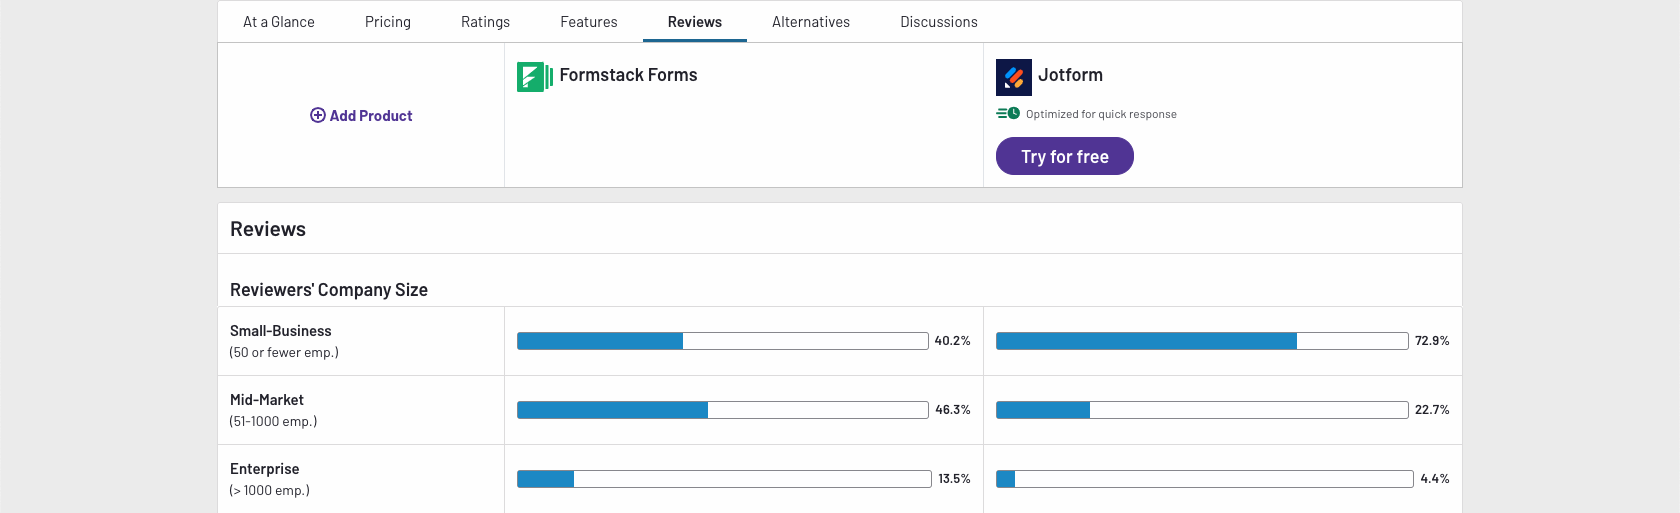1680x513 pixels.
Task: Open the Formstack Forms product name link
Action: tap(628, 75)
